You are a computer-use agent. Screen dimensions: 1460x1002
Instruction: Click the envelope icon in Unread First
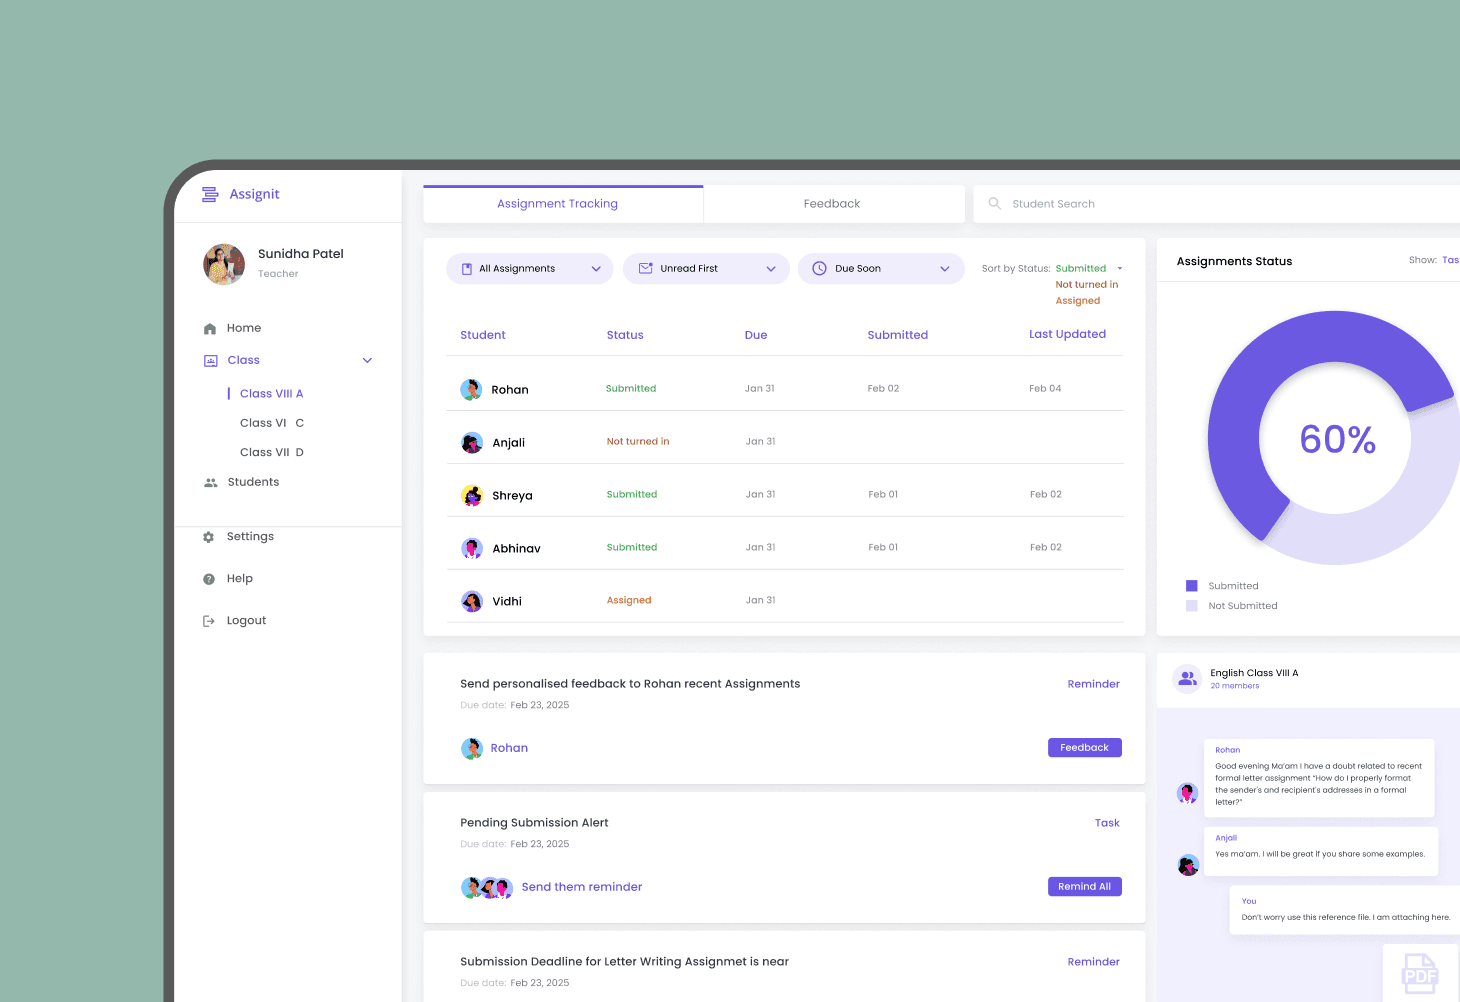646,269
